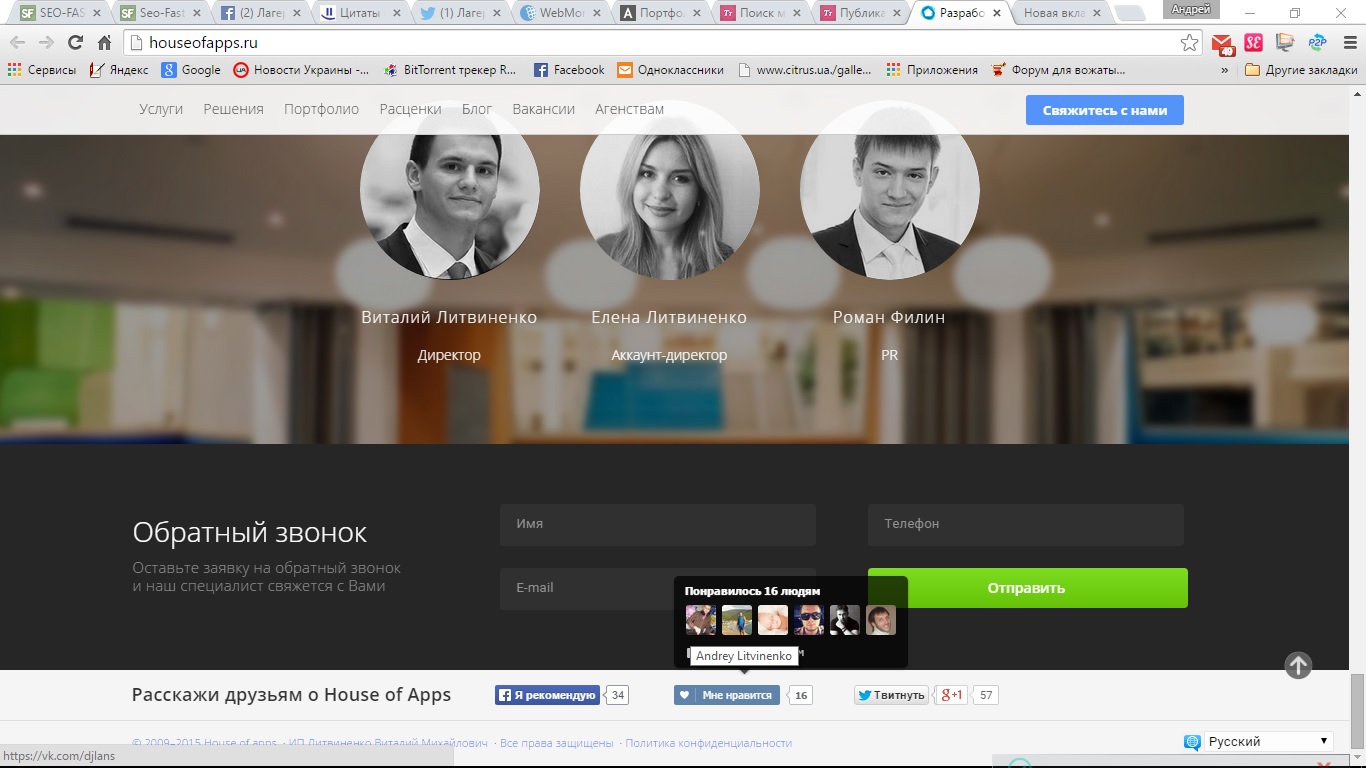Go back using the browser back arrow

[17, 43]
